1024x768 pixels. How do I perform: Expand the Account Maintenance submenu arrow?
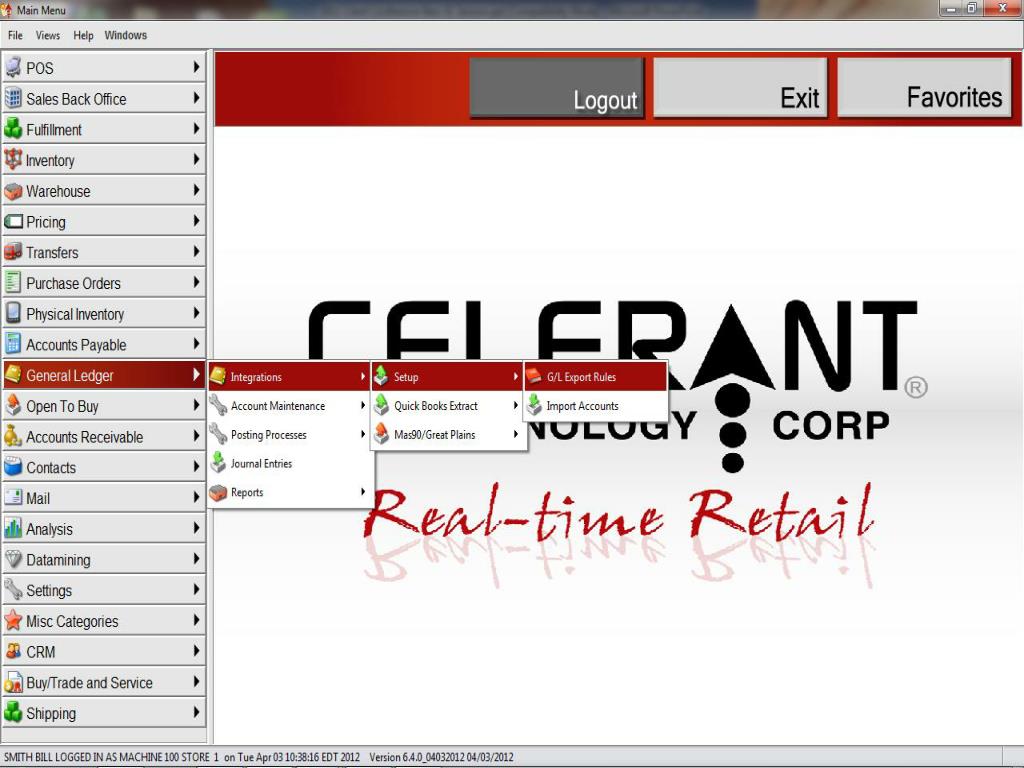pyautogui.click(x=362, y=406)
